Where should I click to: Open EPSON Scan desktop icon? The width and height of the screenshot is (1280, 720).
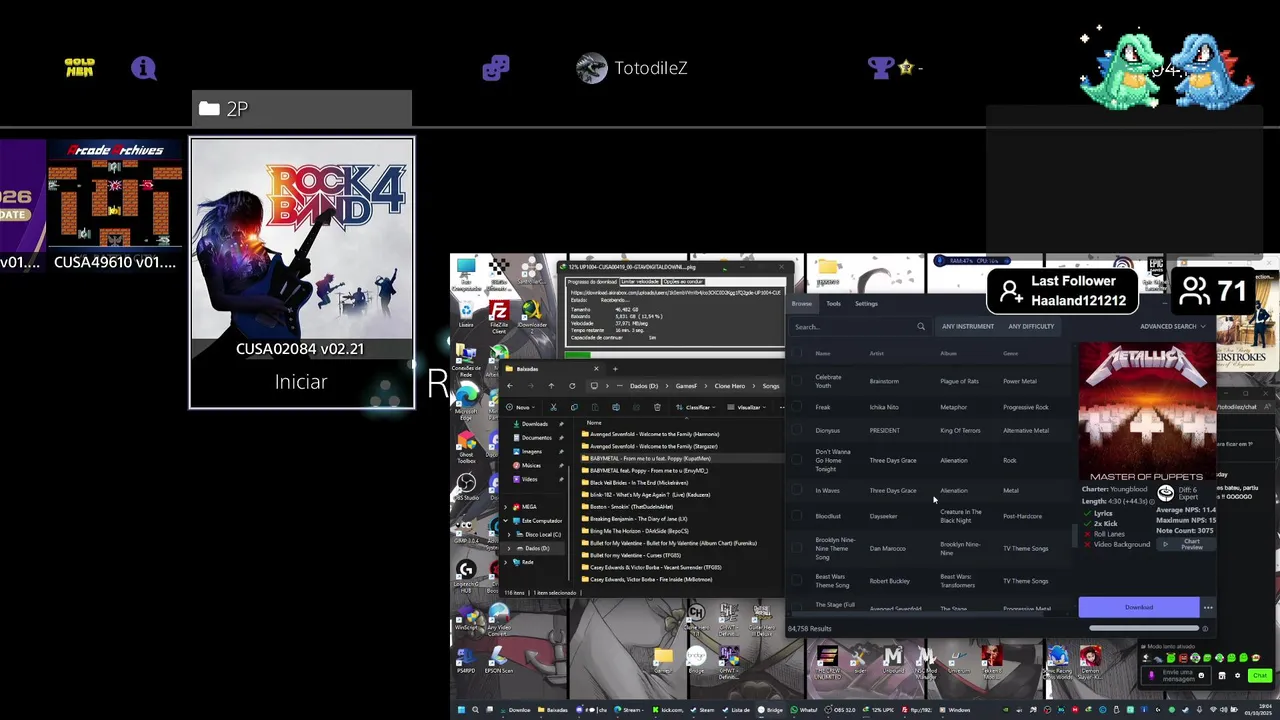(499, 658)
